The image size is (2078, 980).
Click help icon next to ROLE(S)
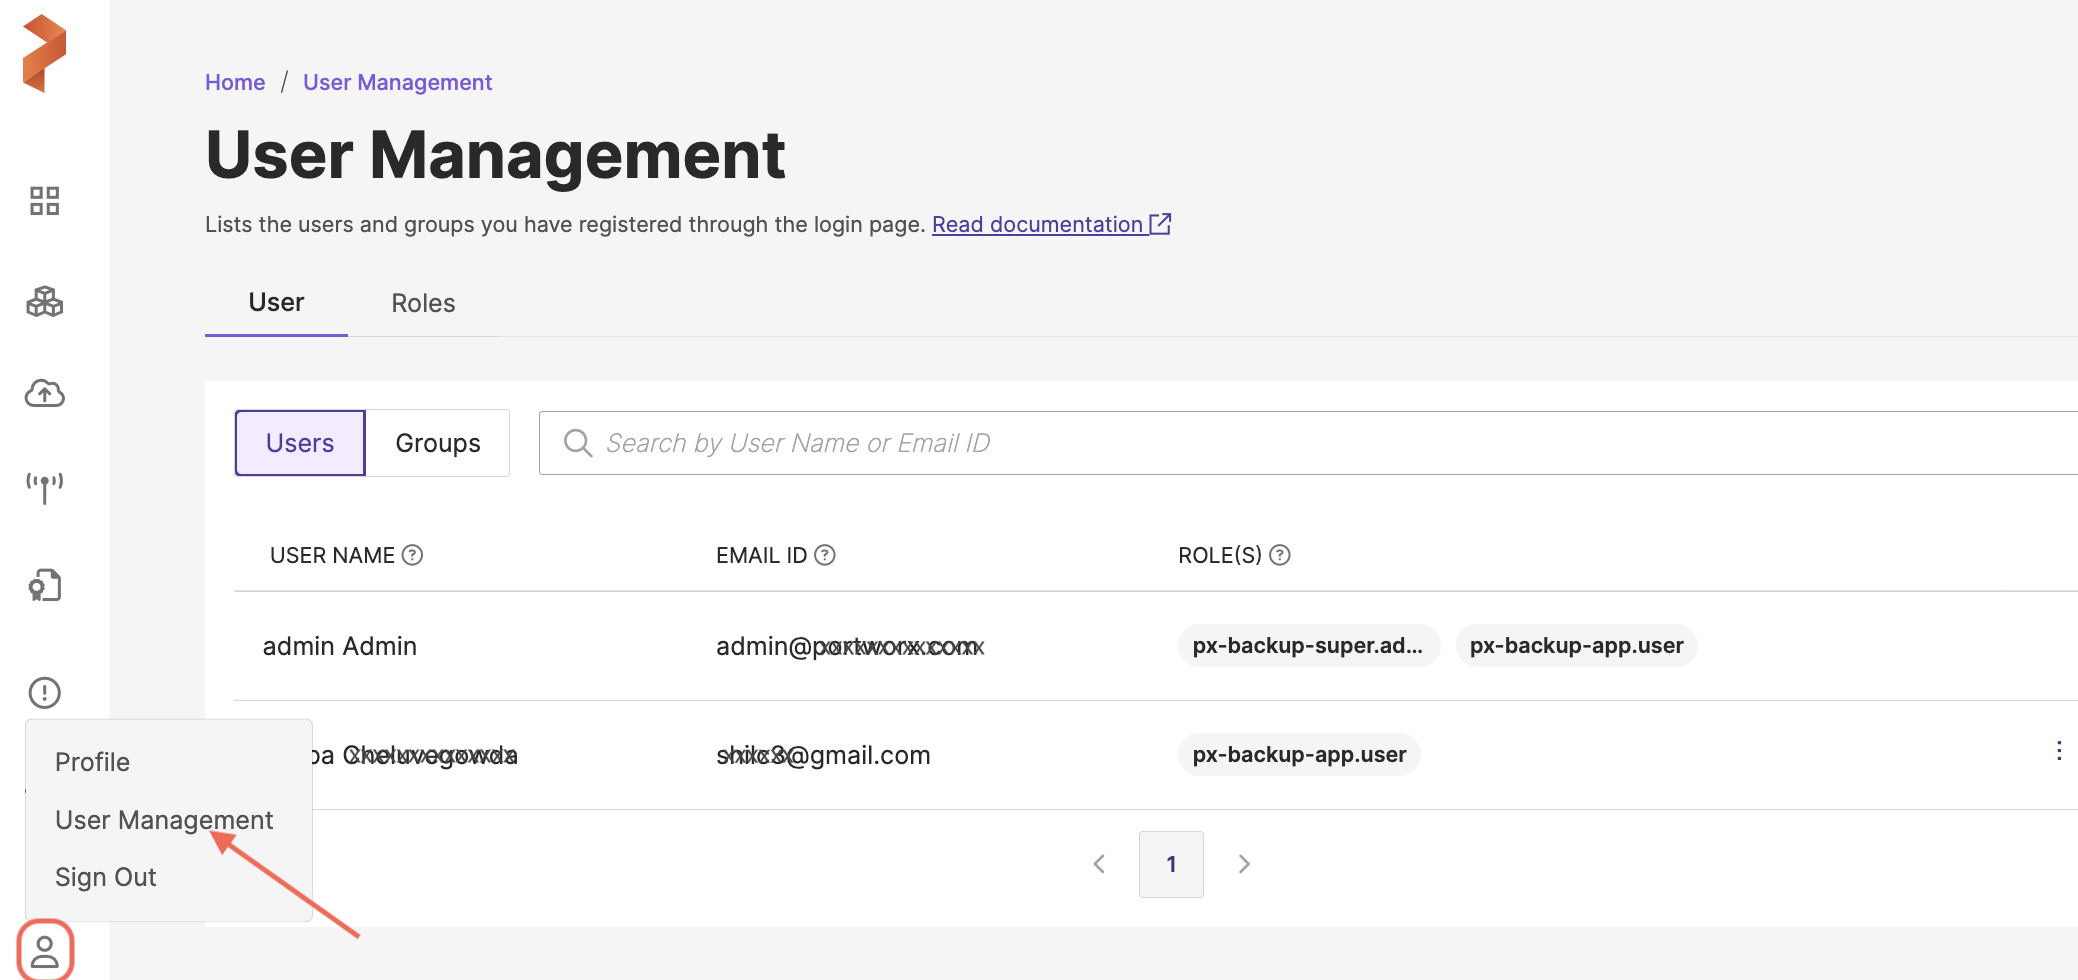(x=1279, y=555)
